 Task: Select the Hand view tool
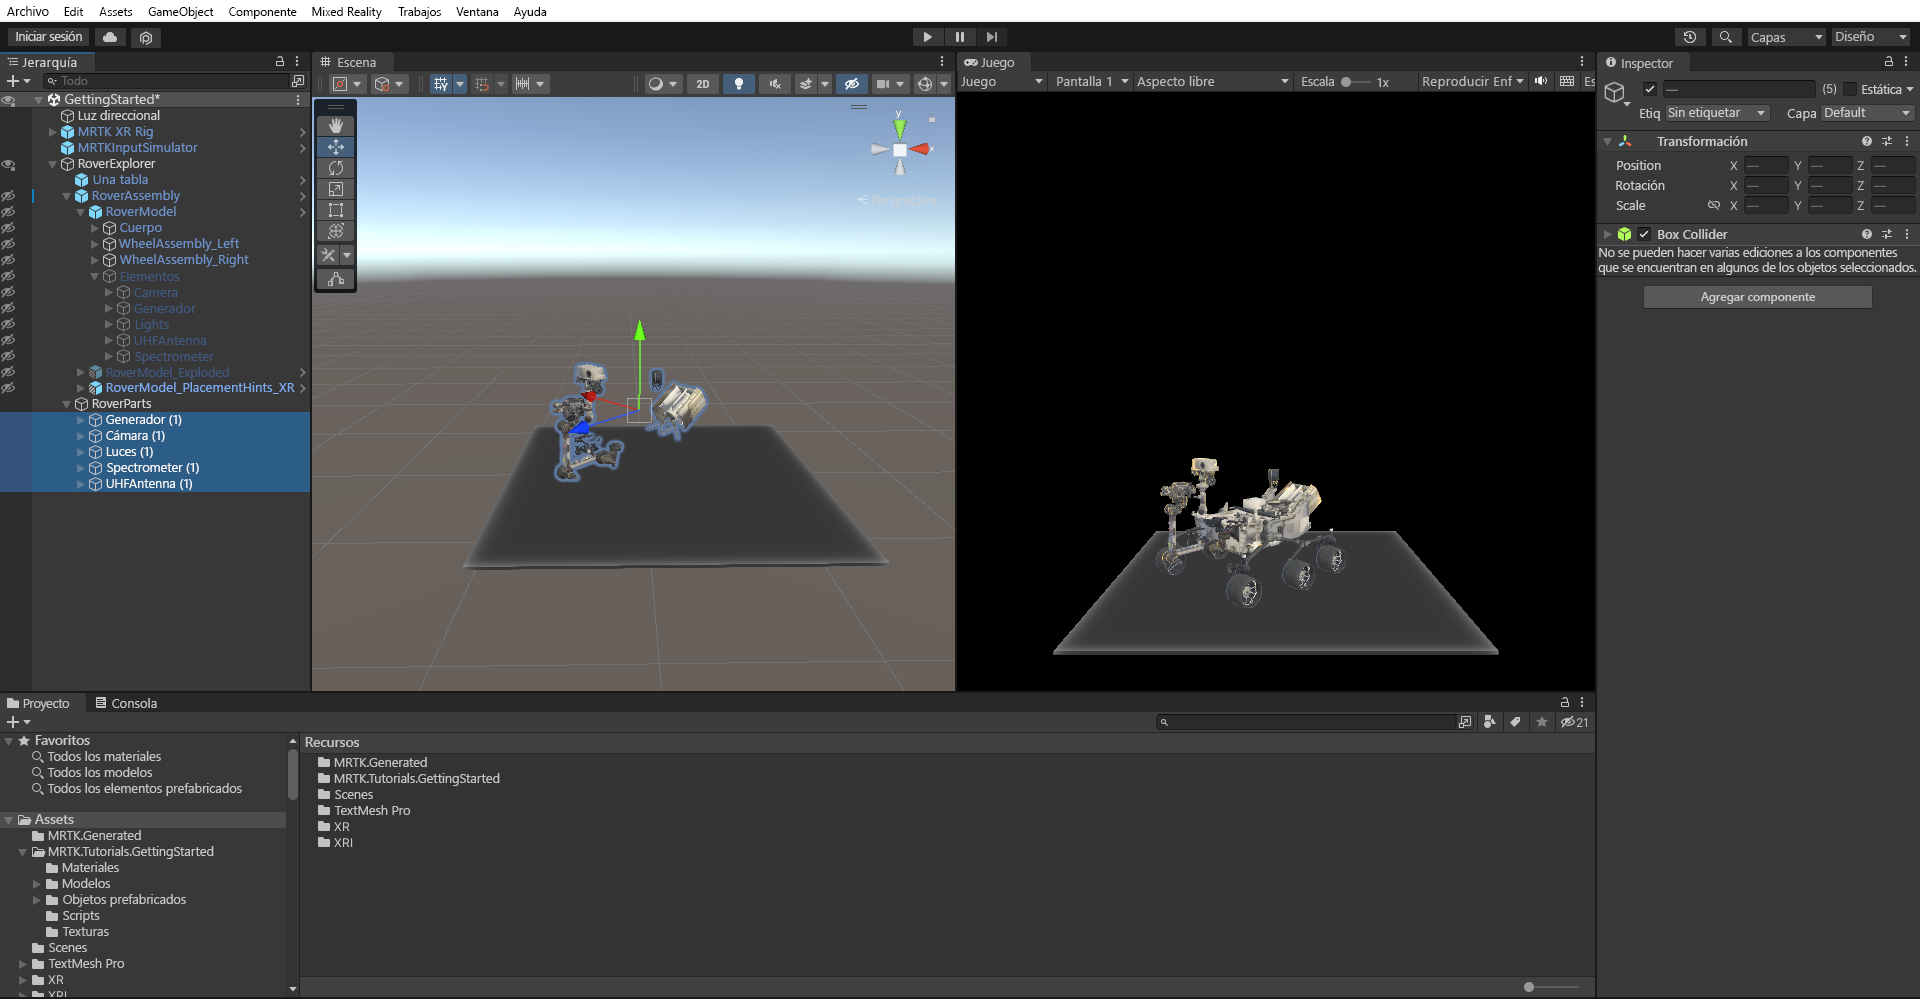click(x=336, y=126)
